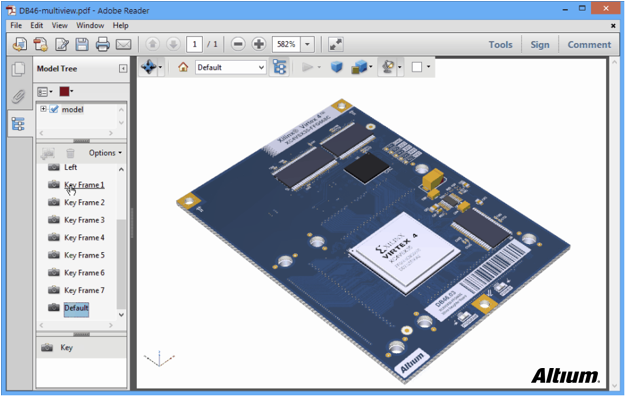Uncheck the model visibility checkbox
This screenshot has height=396, width=625.
pos(54,109)
